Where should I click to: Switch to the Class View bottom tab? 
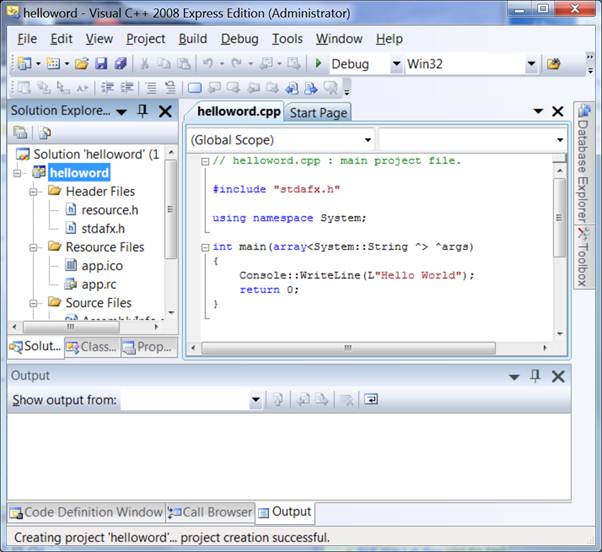coord(92,347)
